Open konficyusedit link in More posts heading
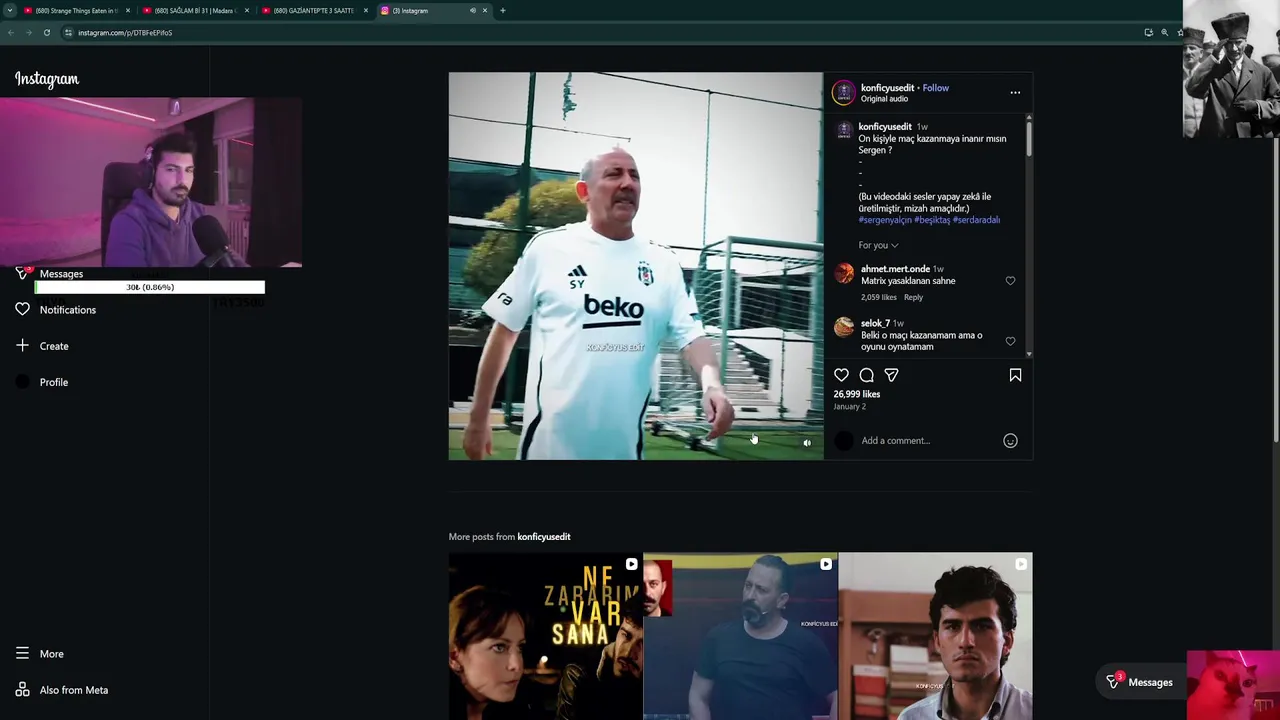 [x=544, y=537]
